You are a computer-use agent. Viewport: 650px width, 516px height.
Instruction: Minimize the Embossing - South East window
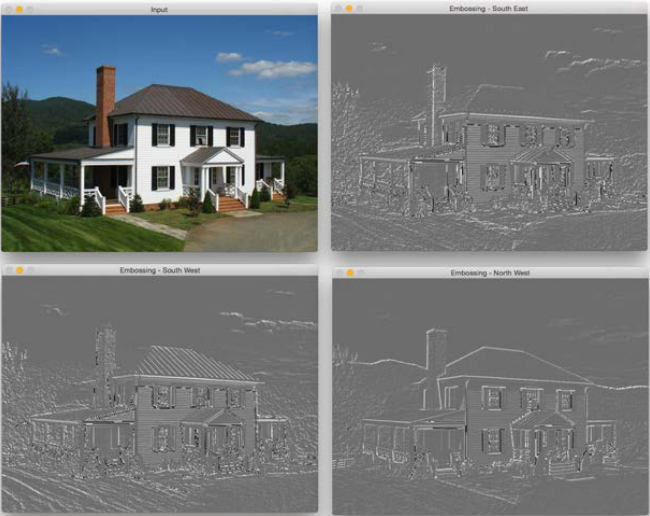click(x=349, y=8)
